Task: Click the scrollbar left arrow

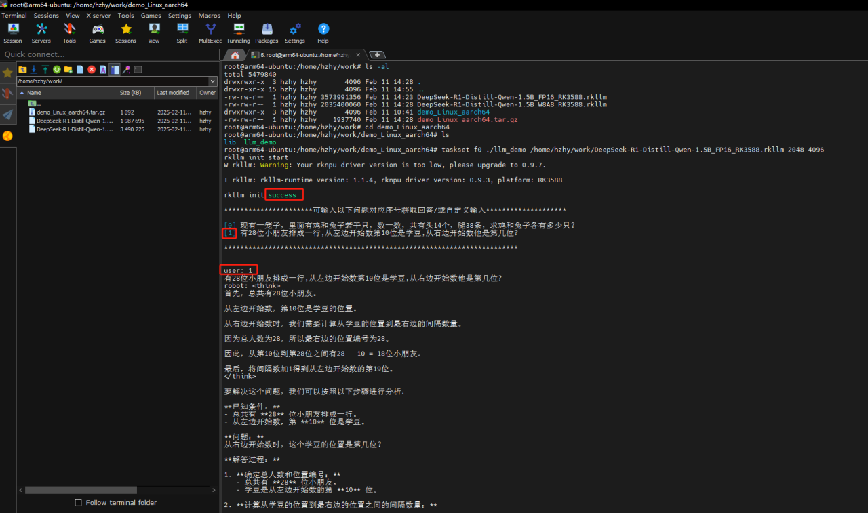Action: (x=21, y=490)
